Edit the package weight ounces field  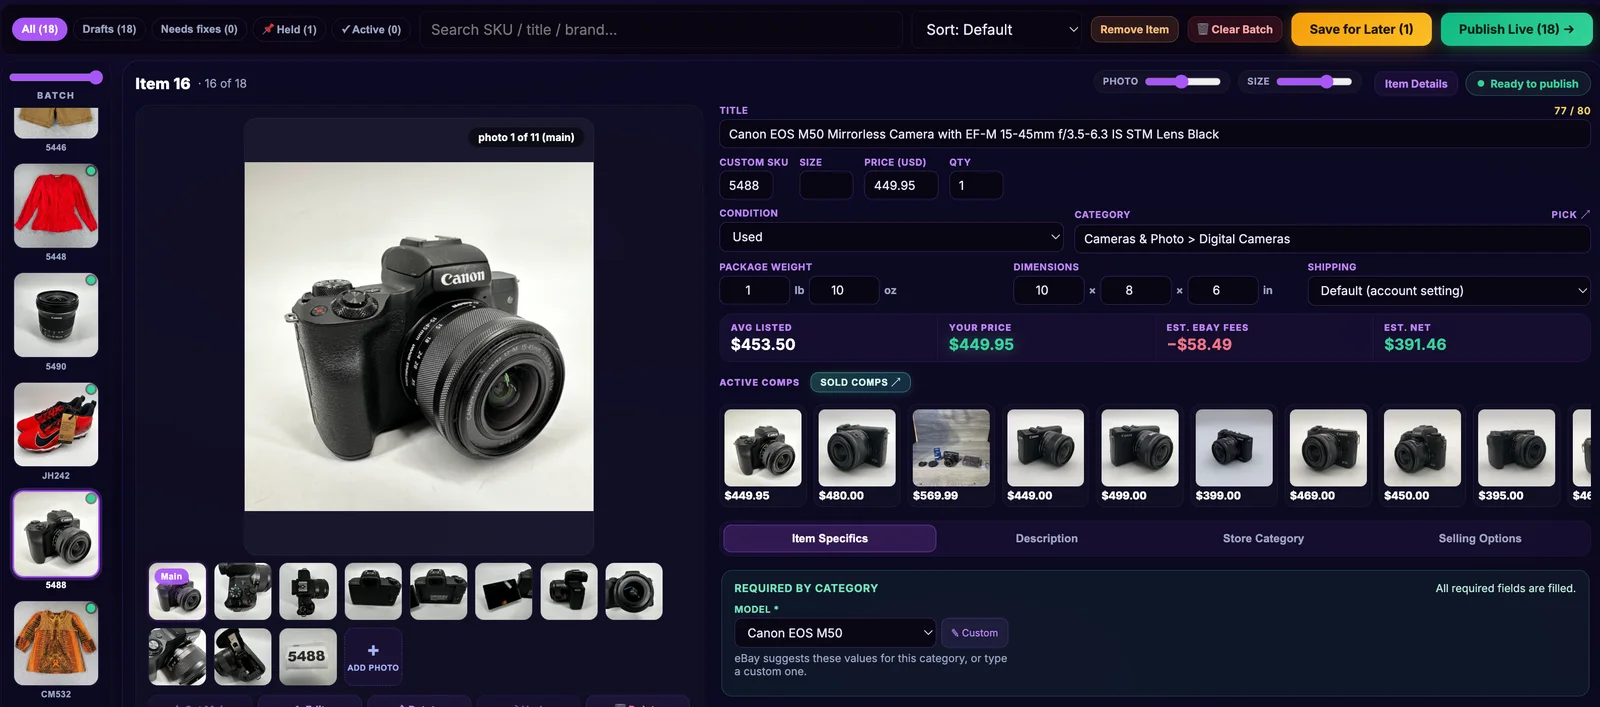[843, 290]
